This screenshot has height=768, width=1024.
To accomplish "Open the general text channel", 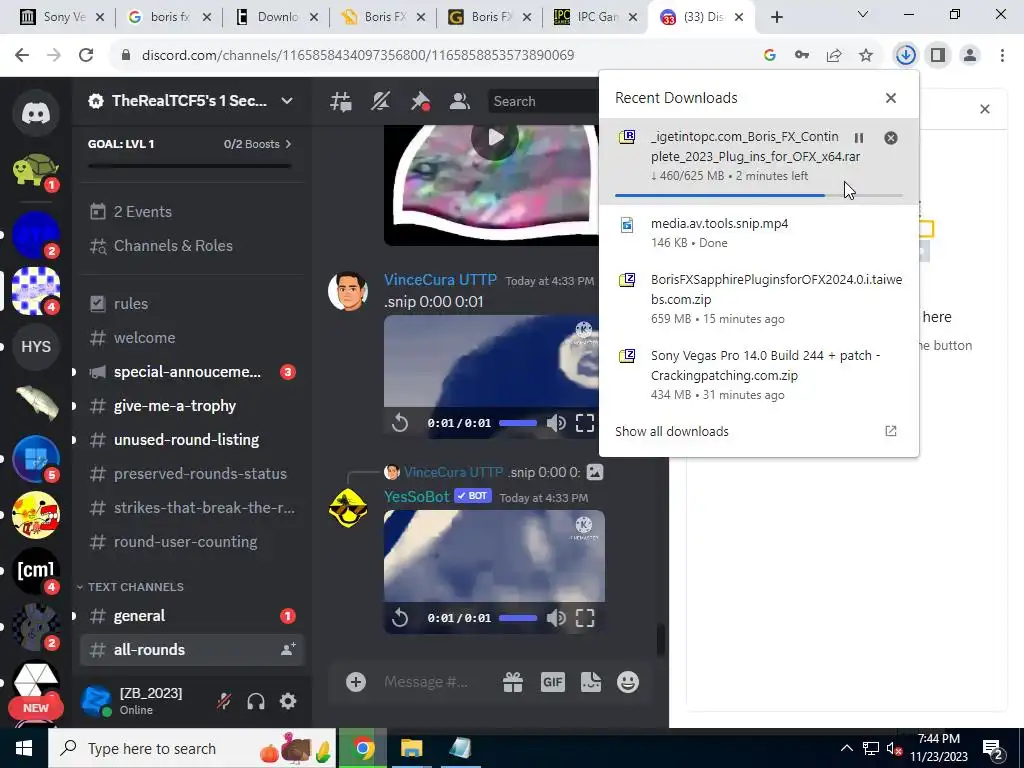I will pos(192,616).
